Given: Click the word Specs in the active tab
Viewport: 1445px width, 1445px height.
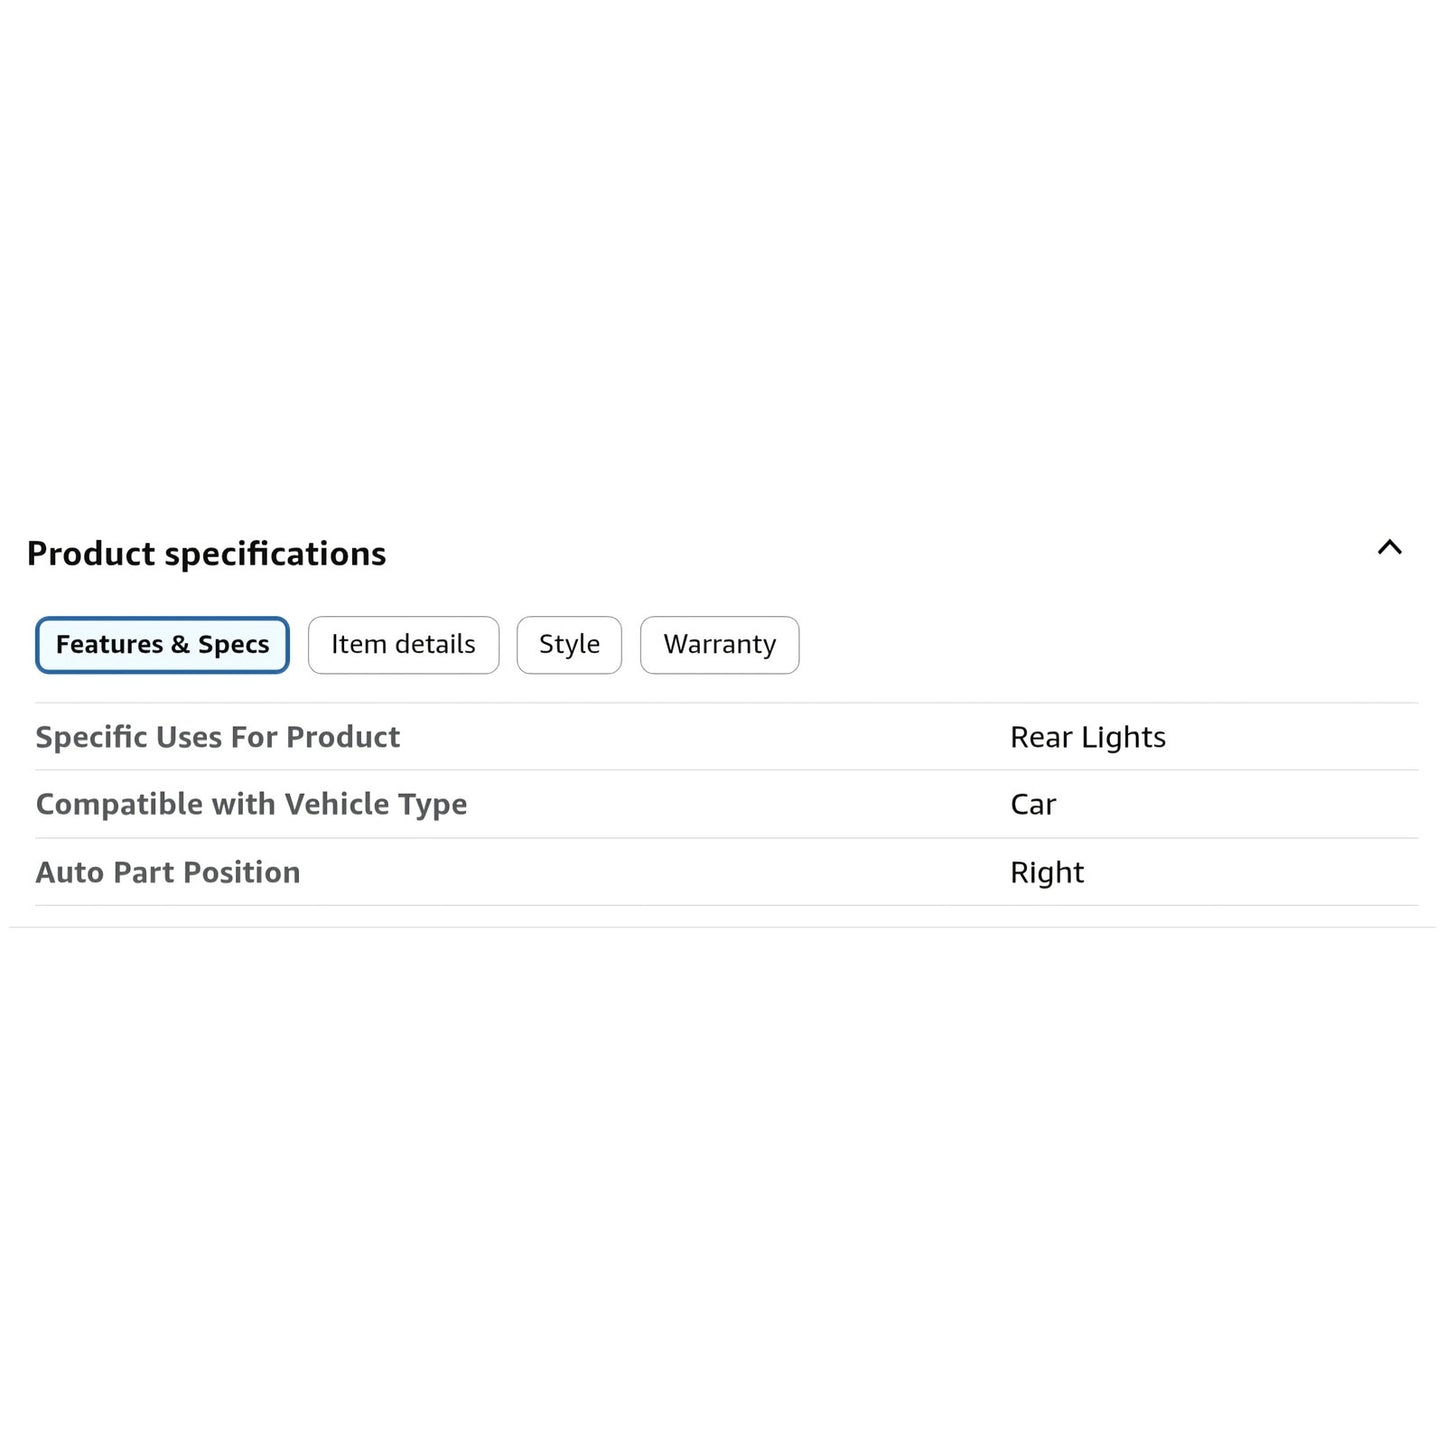Looking at the screenshot, I should tap(233, 645).
